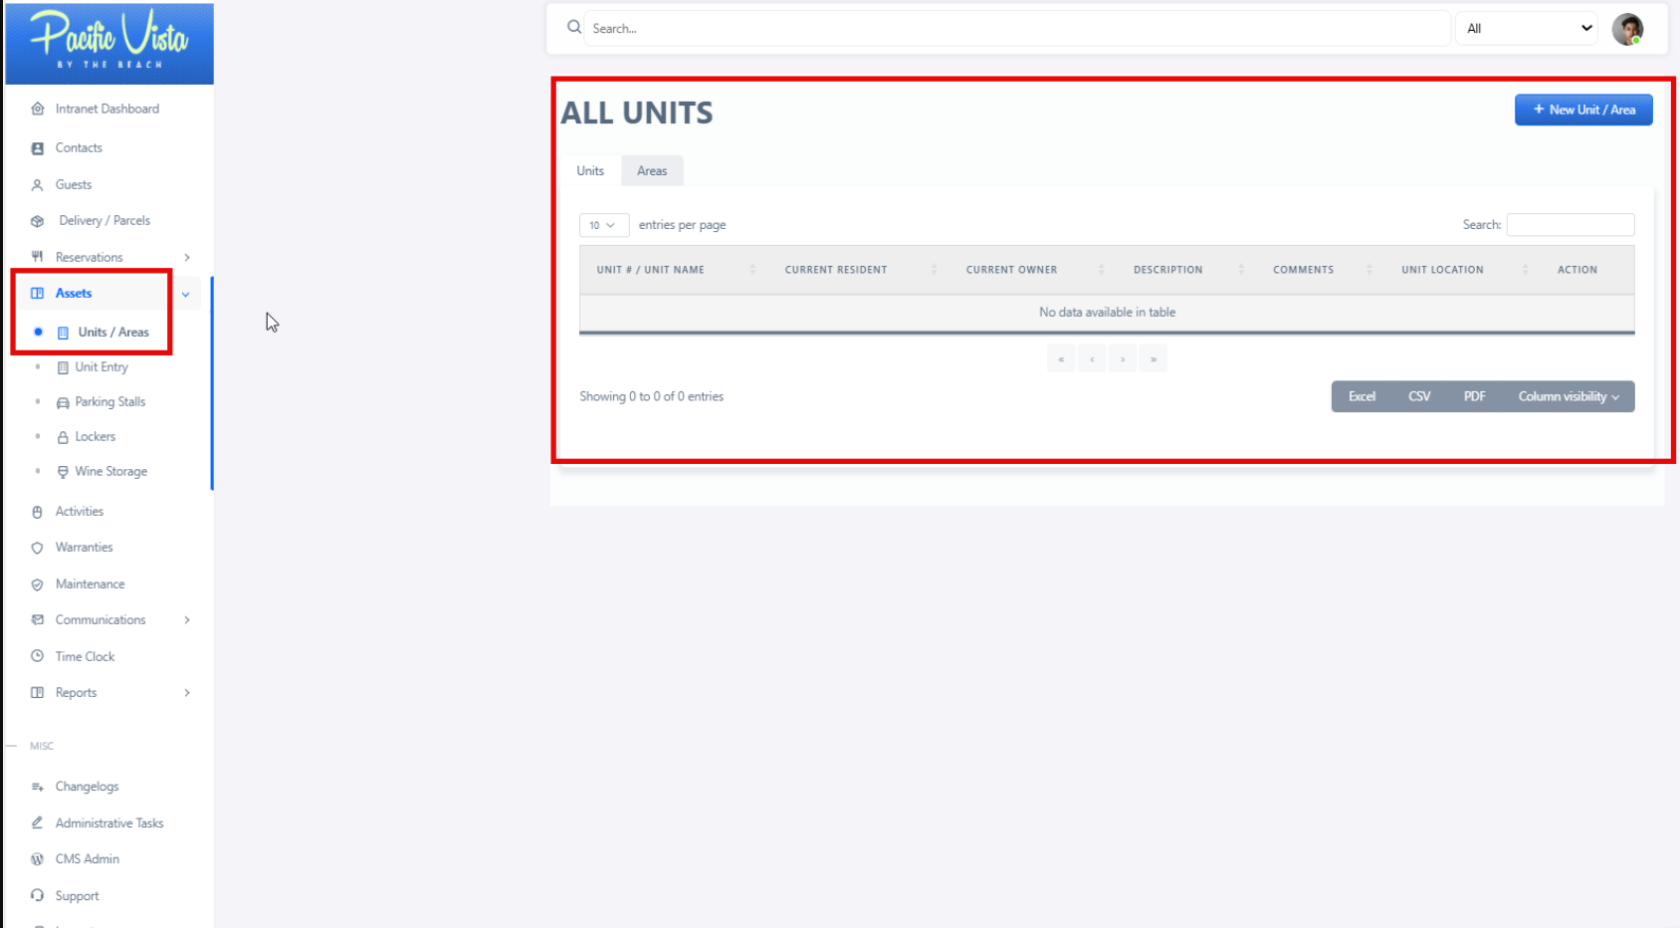Image resolution: width=1680 pixels, height=928 pixels.
Task: Click the Contacts address book icon
Action: pyautogui.click(x=37, y=148)
